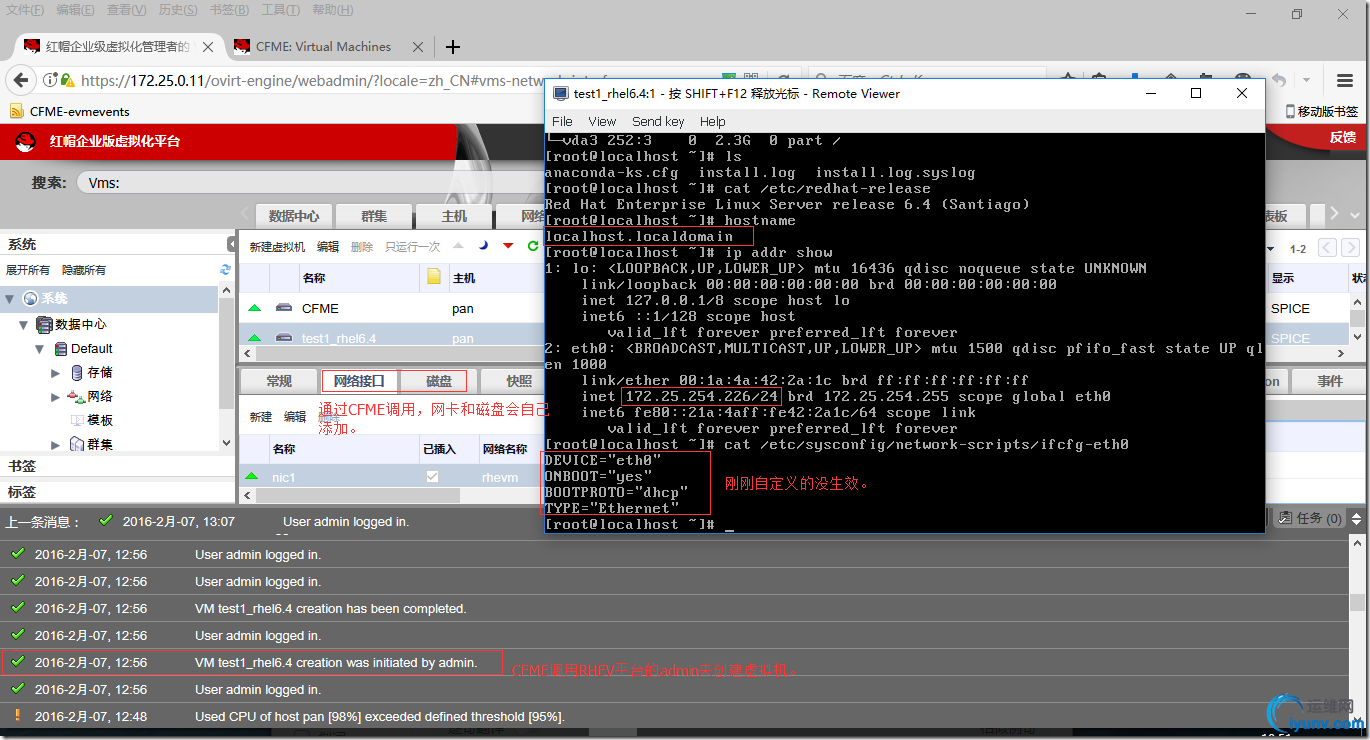Click 隐藏所有 to collapse the tree
The height and width of the screenshot is (740, 1370).
point(84,270)
